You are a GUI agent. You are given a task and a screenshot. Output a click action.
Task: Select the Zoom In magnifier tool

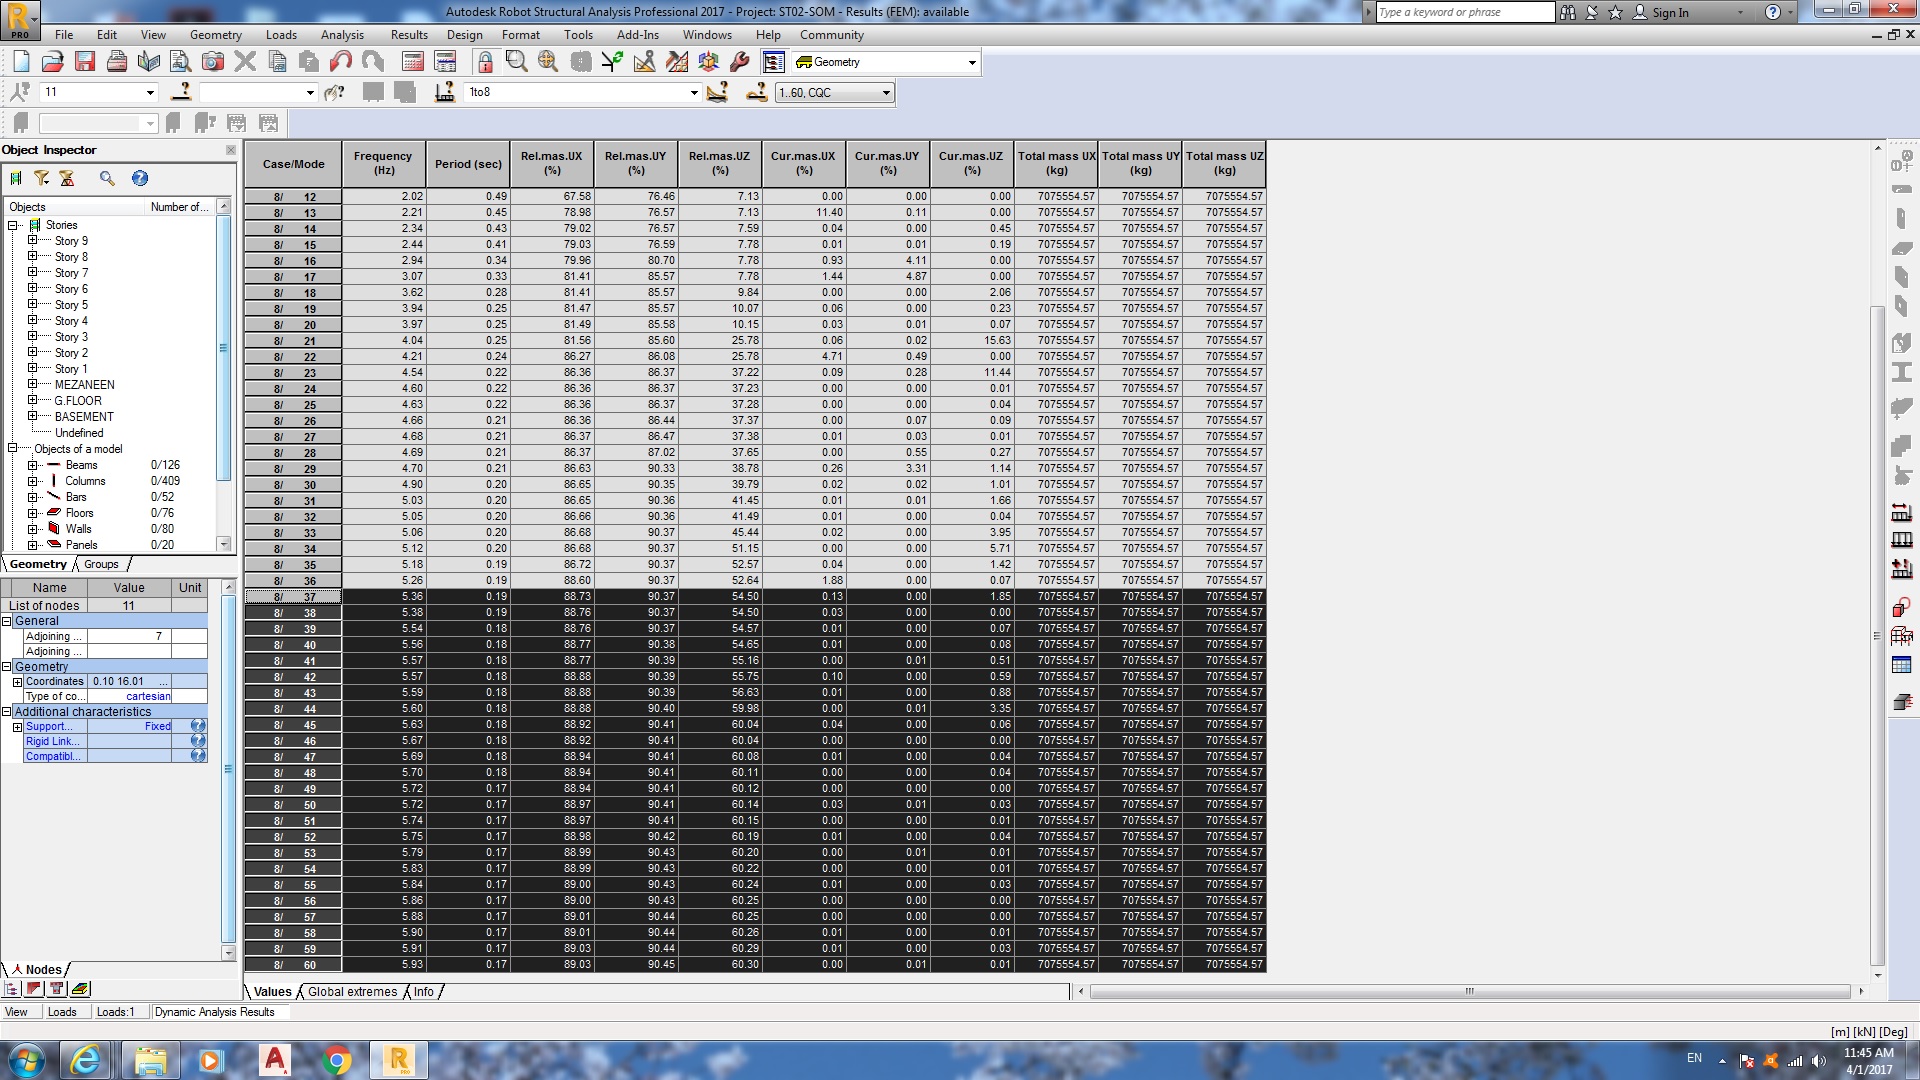pyautogui.click(x=516, y=61)
